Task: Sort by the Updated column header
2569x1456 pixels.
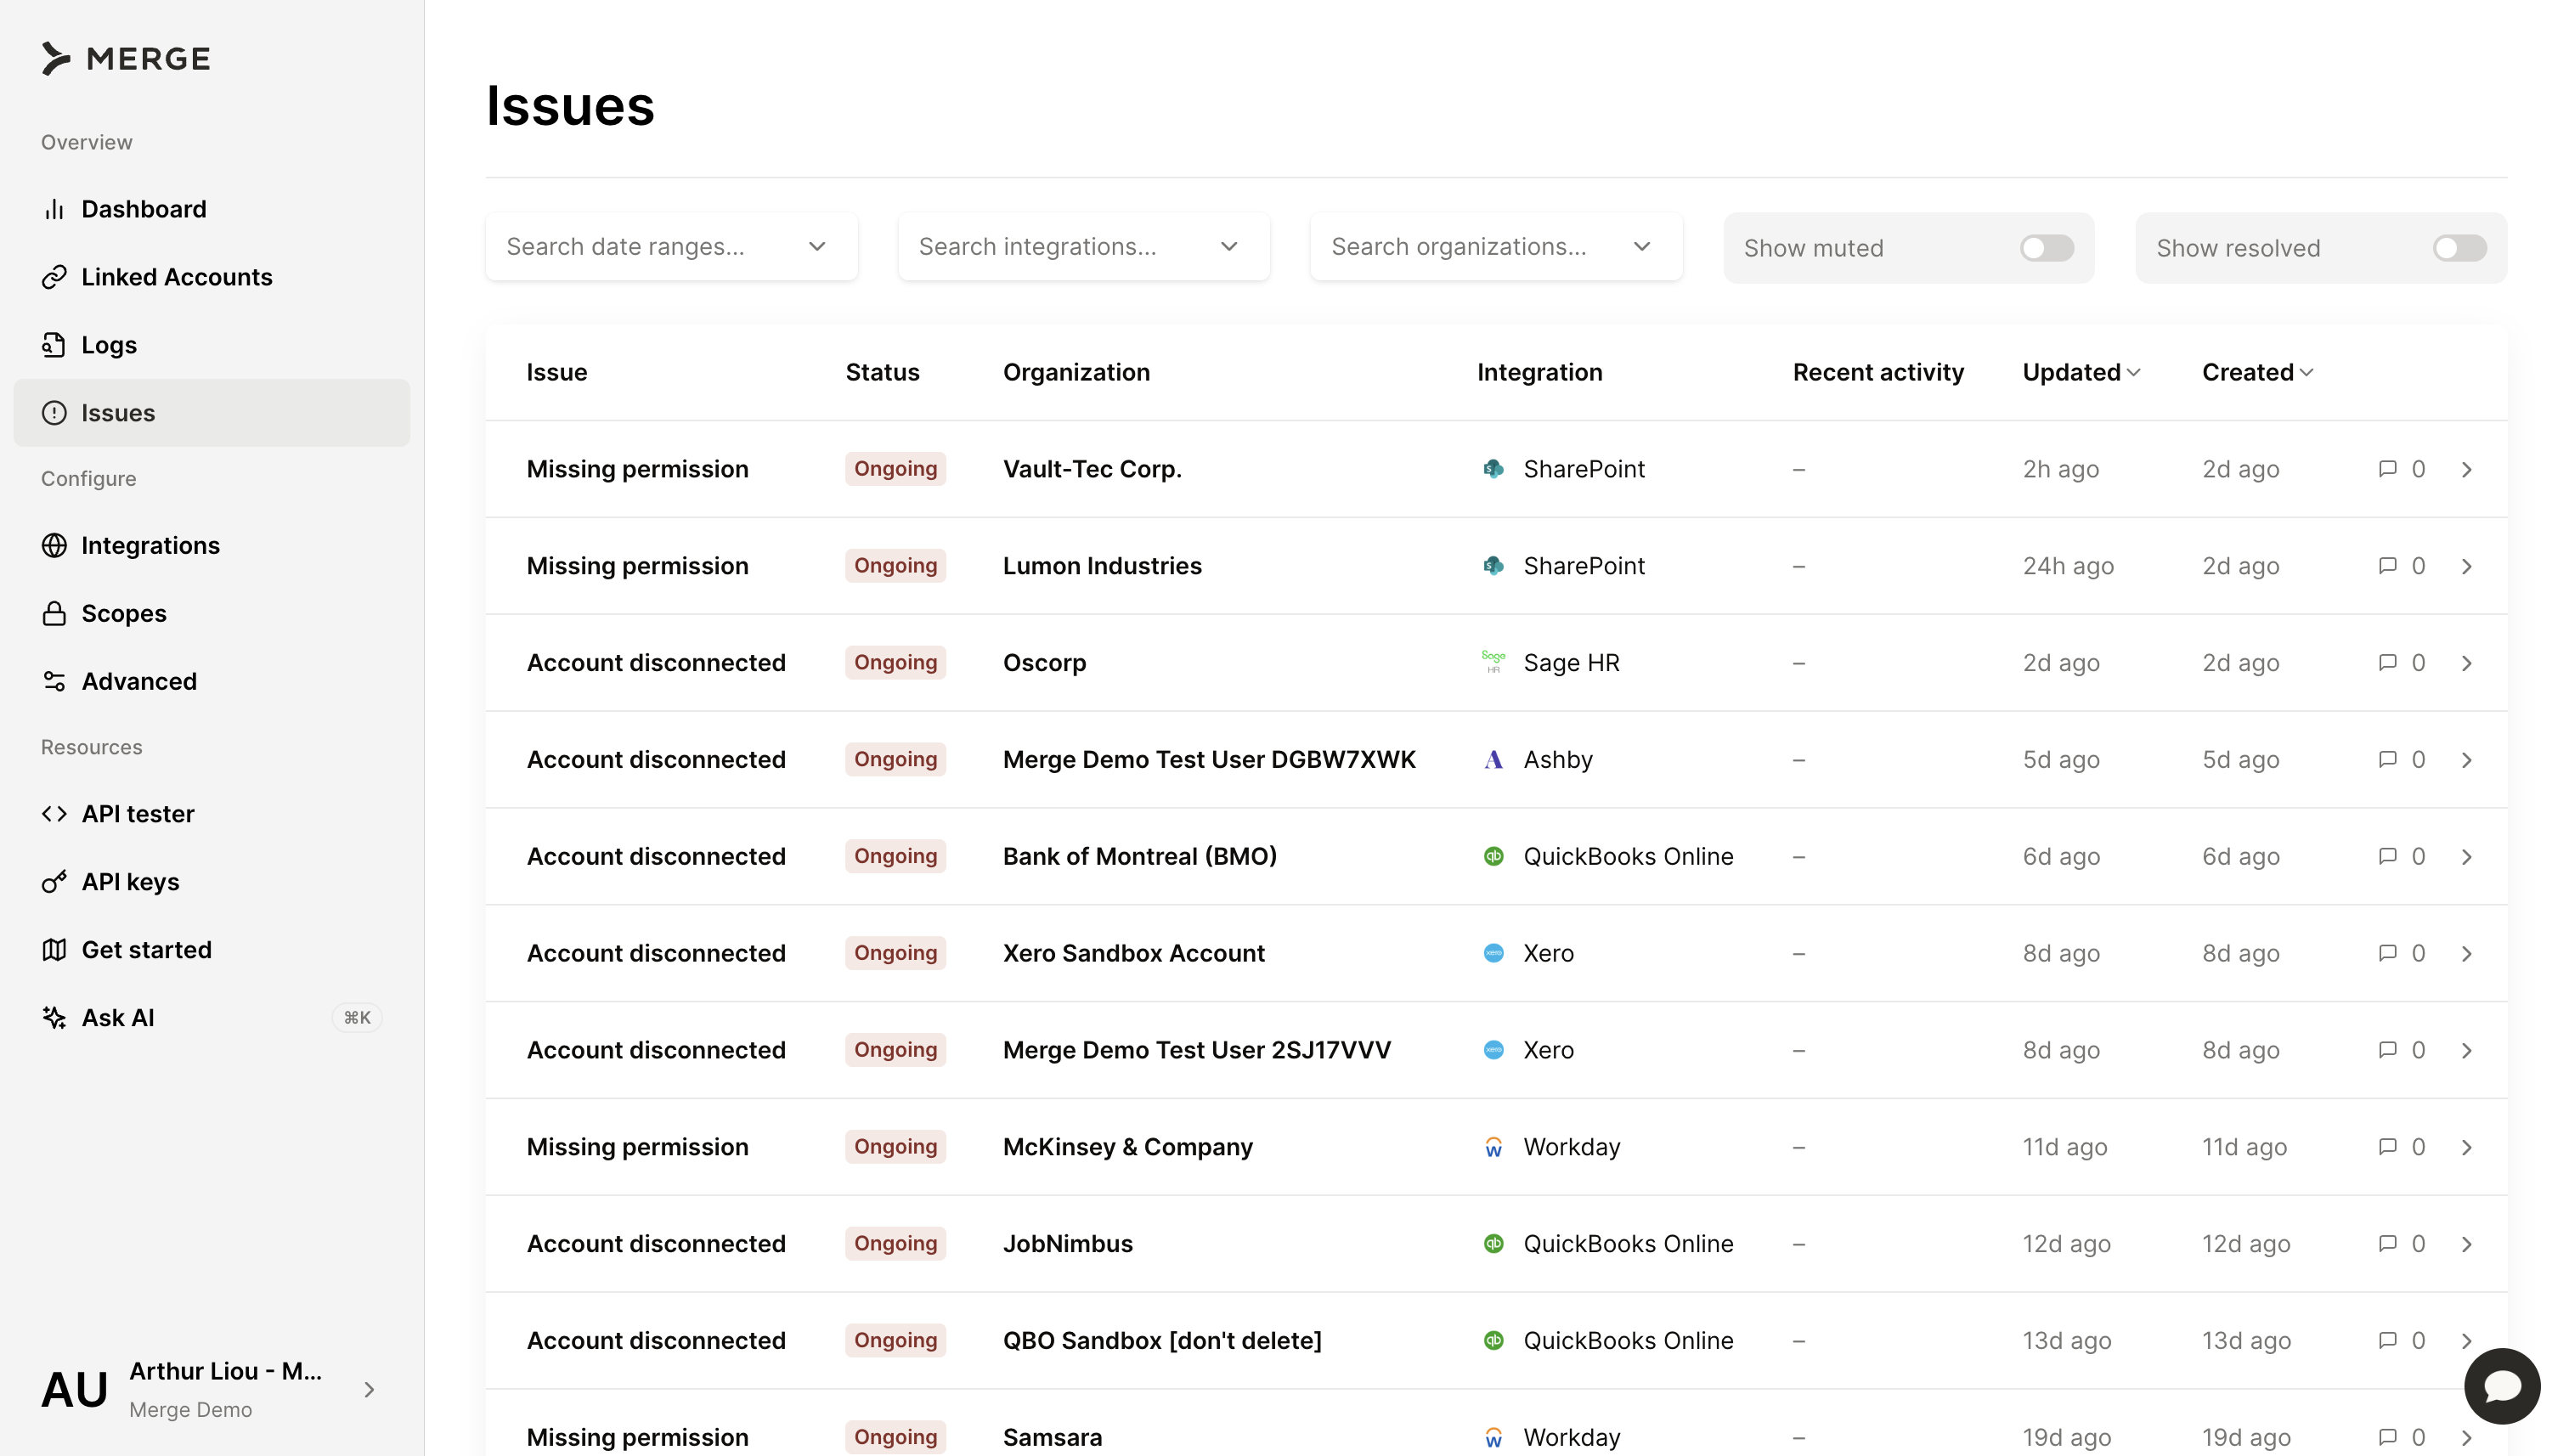Action: [2080, 372]
